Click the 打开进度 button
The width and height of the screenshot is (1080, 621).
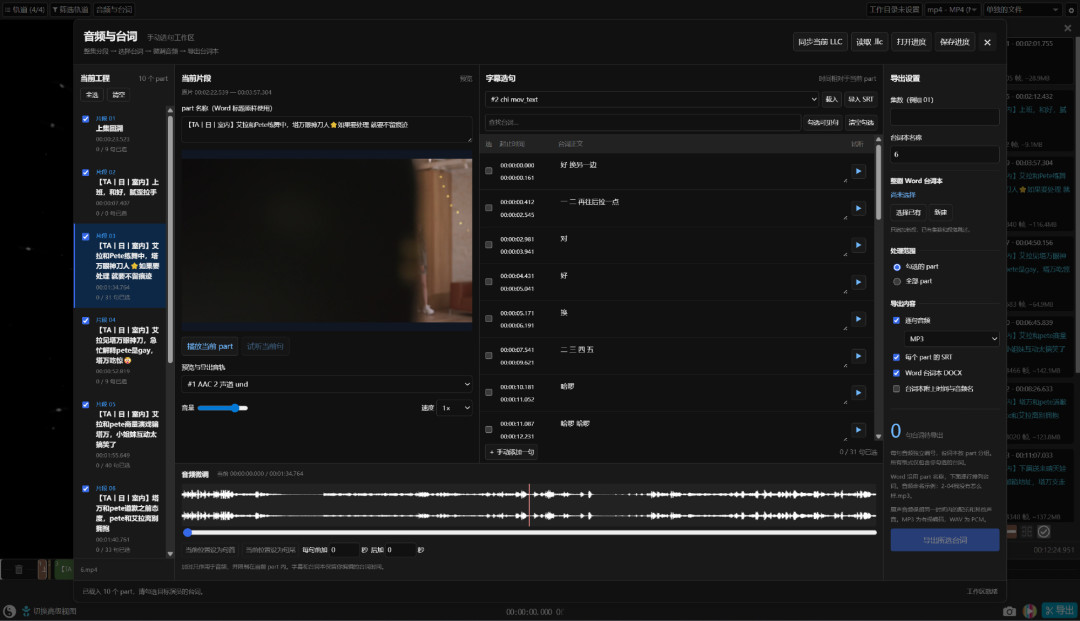coord(911,42)
